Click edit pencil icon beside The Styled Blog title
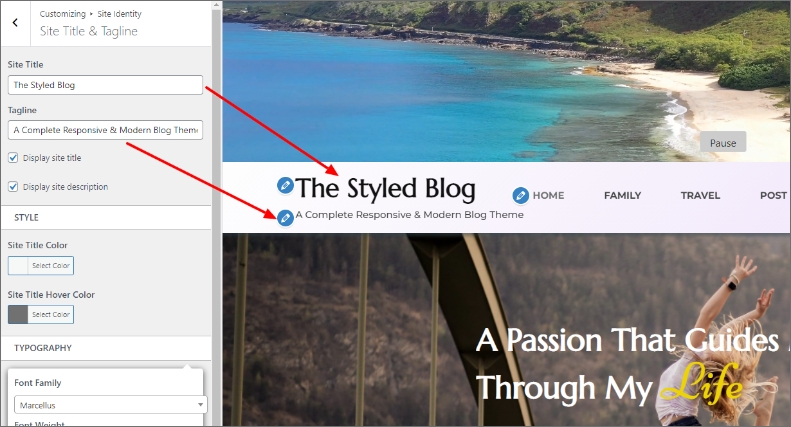This screenshot has height=427, width=791. click(x=285, y=185)
